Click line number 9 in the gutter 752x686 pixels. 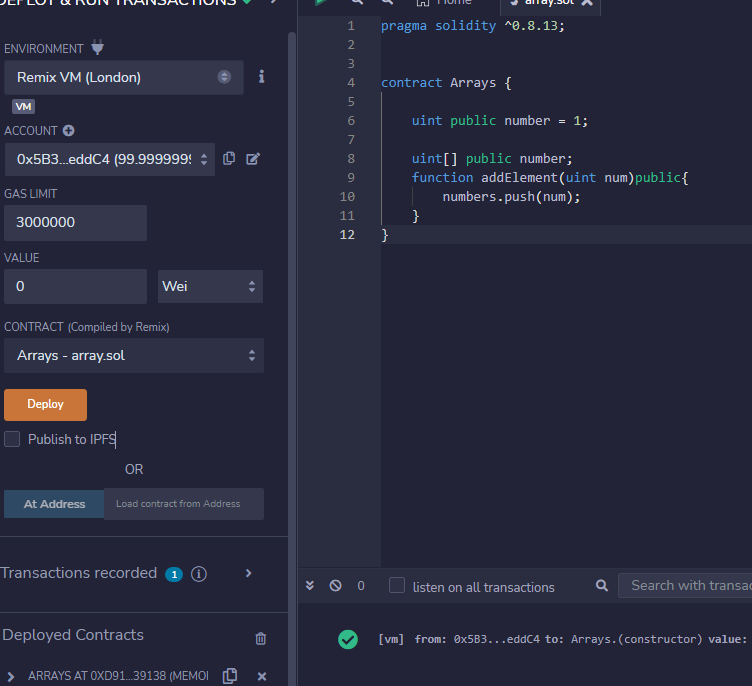tap(351, 177)
